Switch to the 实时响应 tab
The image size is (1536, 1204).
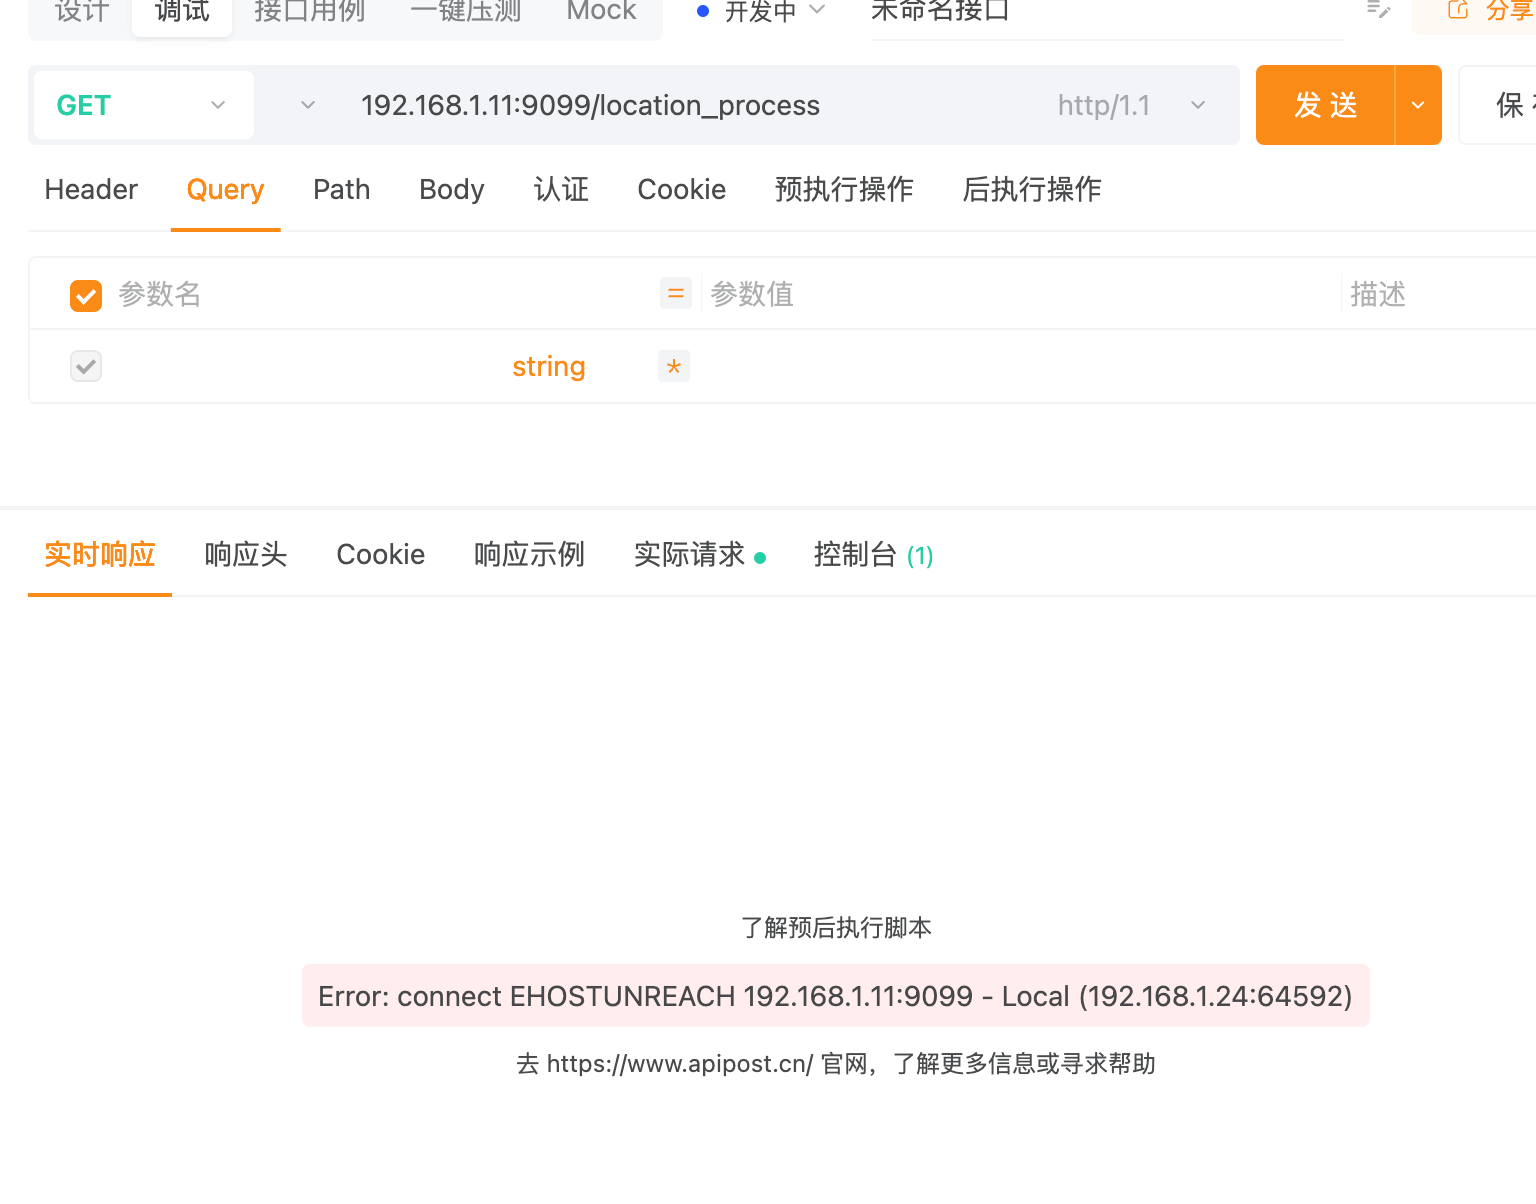tap(100, 554)
